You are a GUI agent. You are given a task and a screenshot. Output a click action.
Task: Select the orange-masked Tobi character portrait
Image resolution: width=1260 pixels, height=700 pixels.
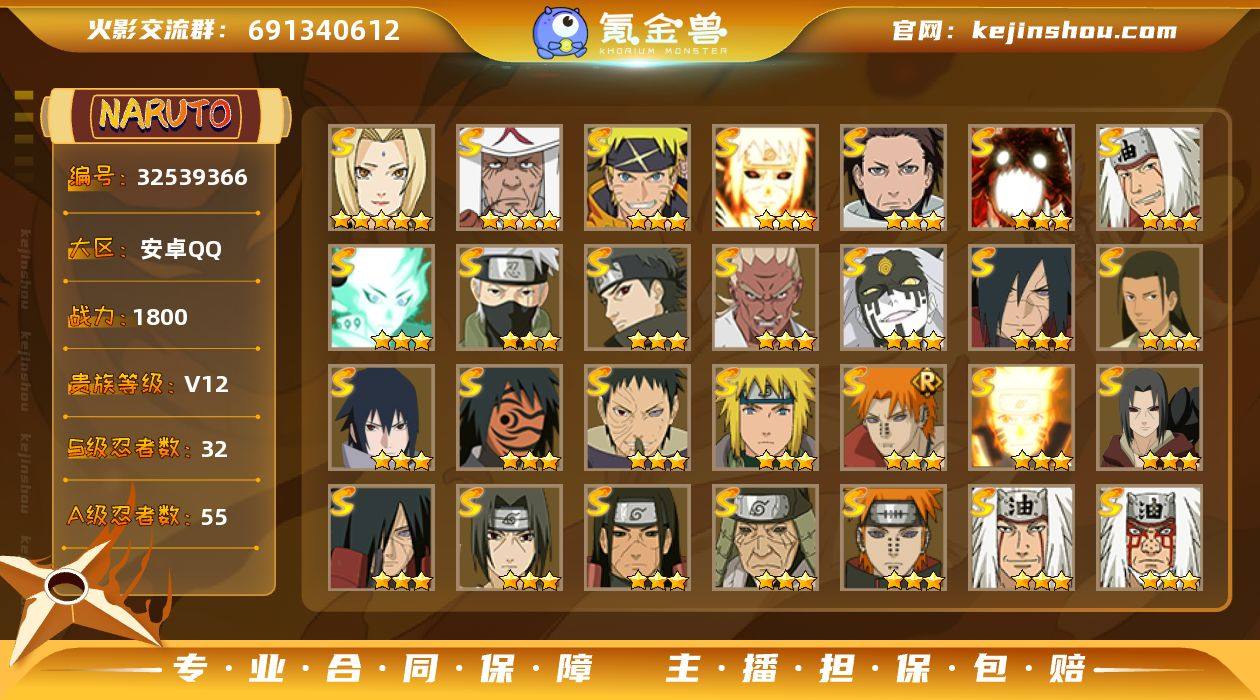click(x=509, y=418)
